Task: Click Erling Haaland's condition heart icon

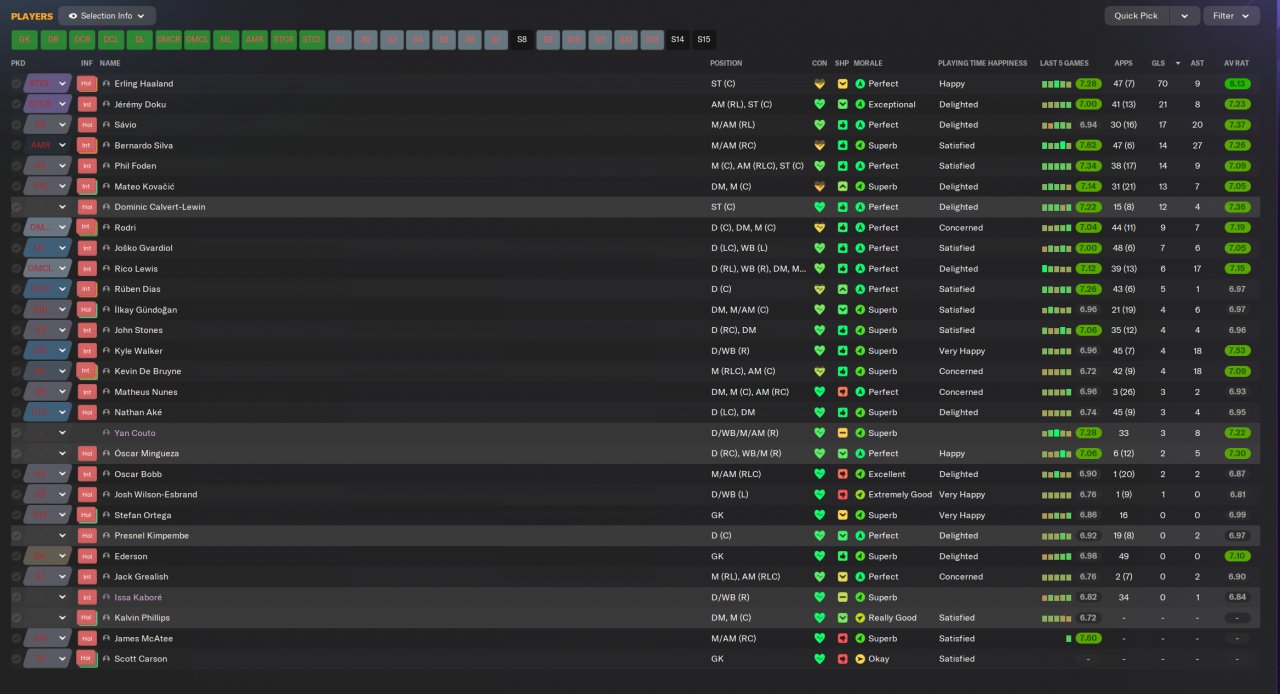Action: (820, 84)
